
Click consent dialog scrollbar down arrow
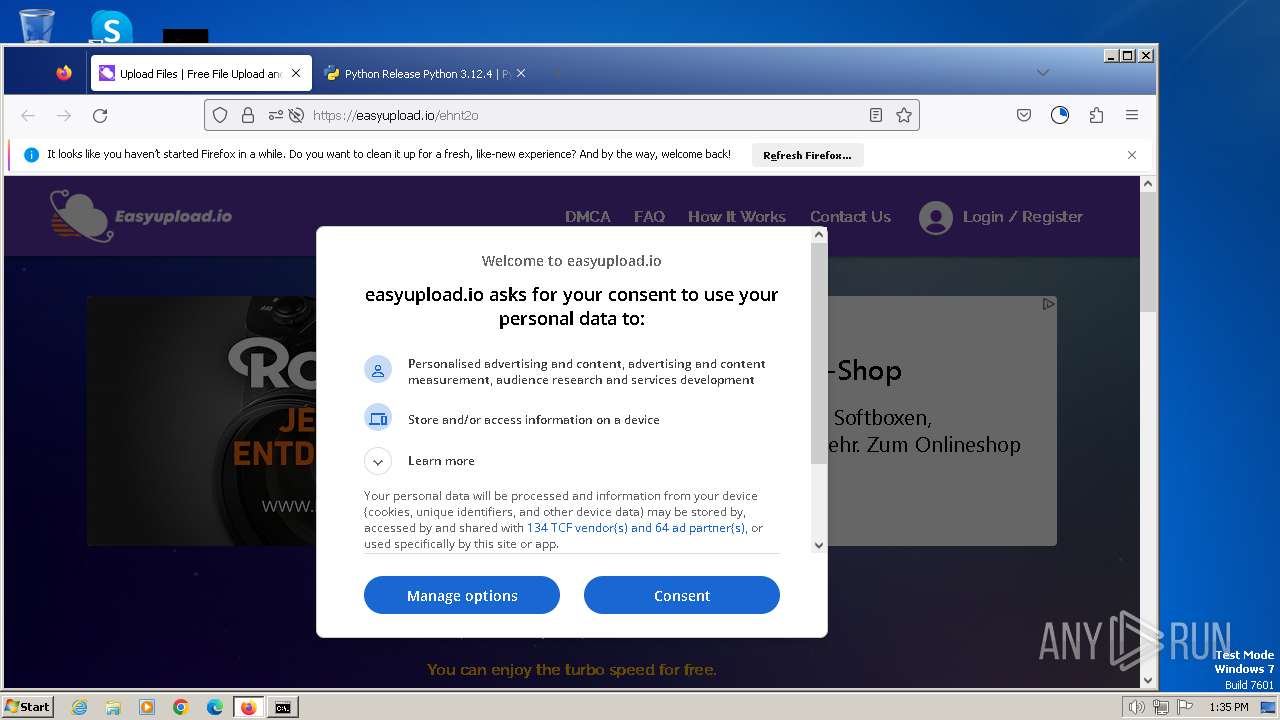coord(819,545)
